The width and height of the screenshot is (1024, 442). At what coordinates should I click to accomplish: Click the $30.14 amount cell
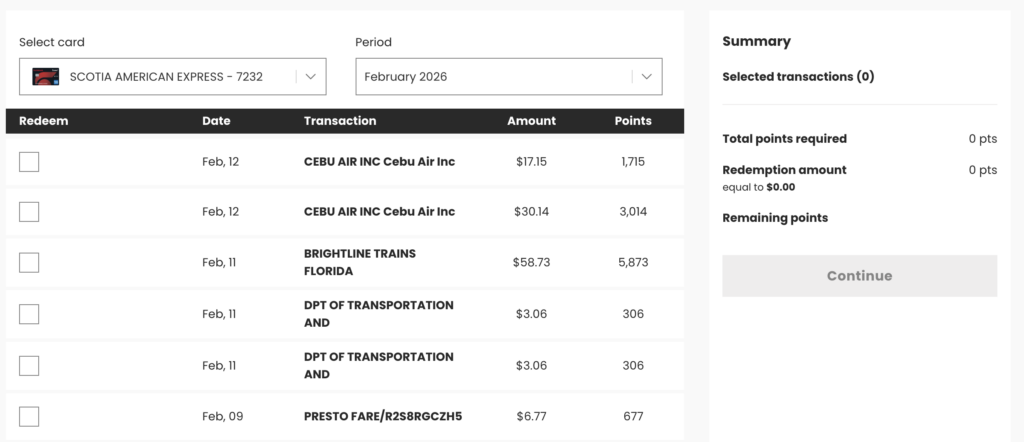(x=532, y=212)
